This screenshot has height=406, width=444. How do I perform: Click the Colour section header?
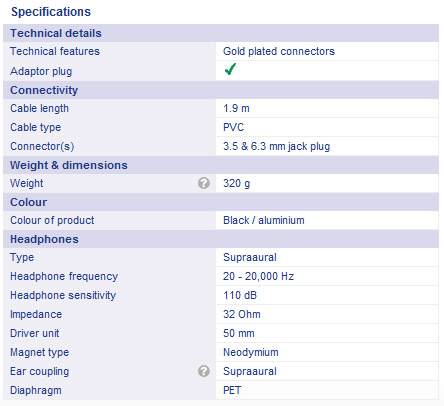pyautogui.click(x=221, y=202)
